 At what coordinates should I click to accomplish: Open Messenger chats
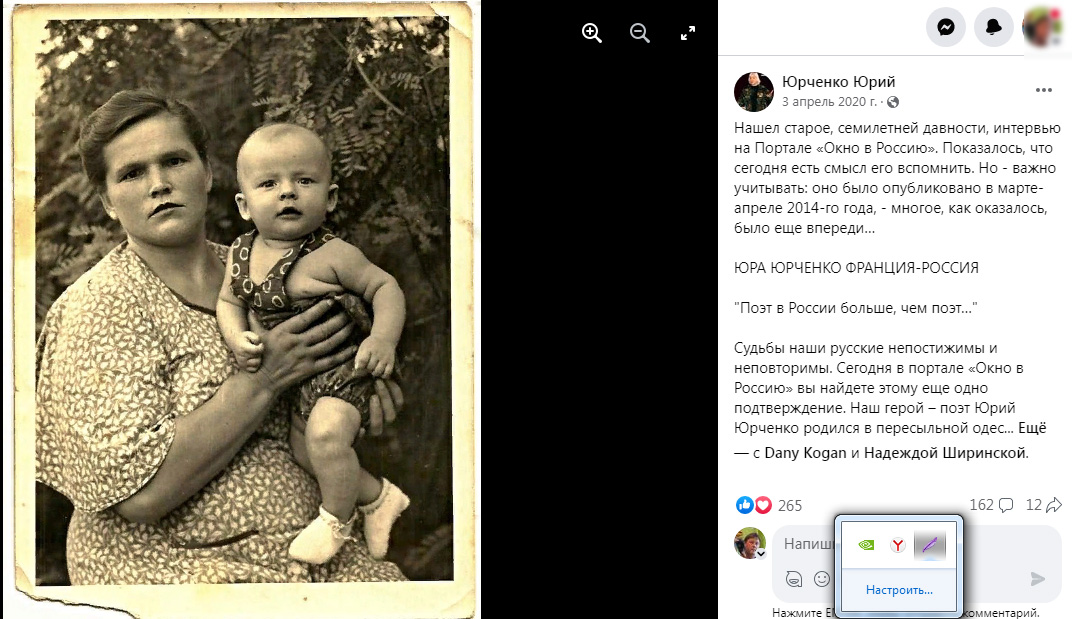coord(946,27)
